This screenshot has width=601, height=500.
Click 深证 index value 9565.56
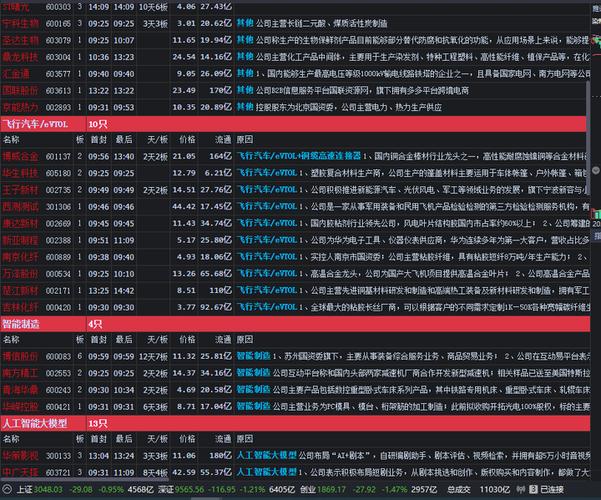point(190,489)
